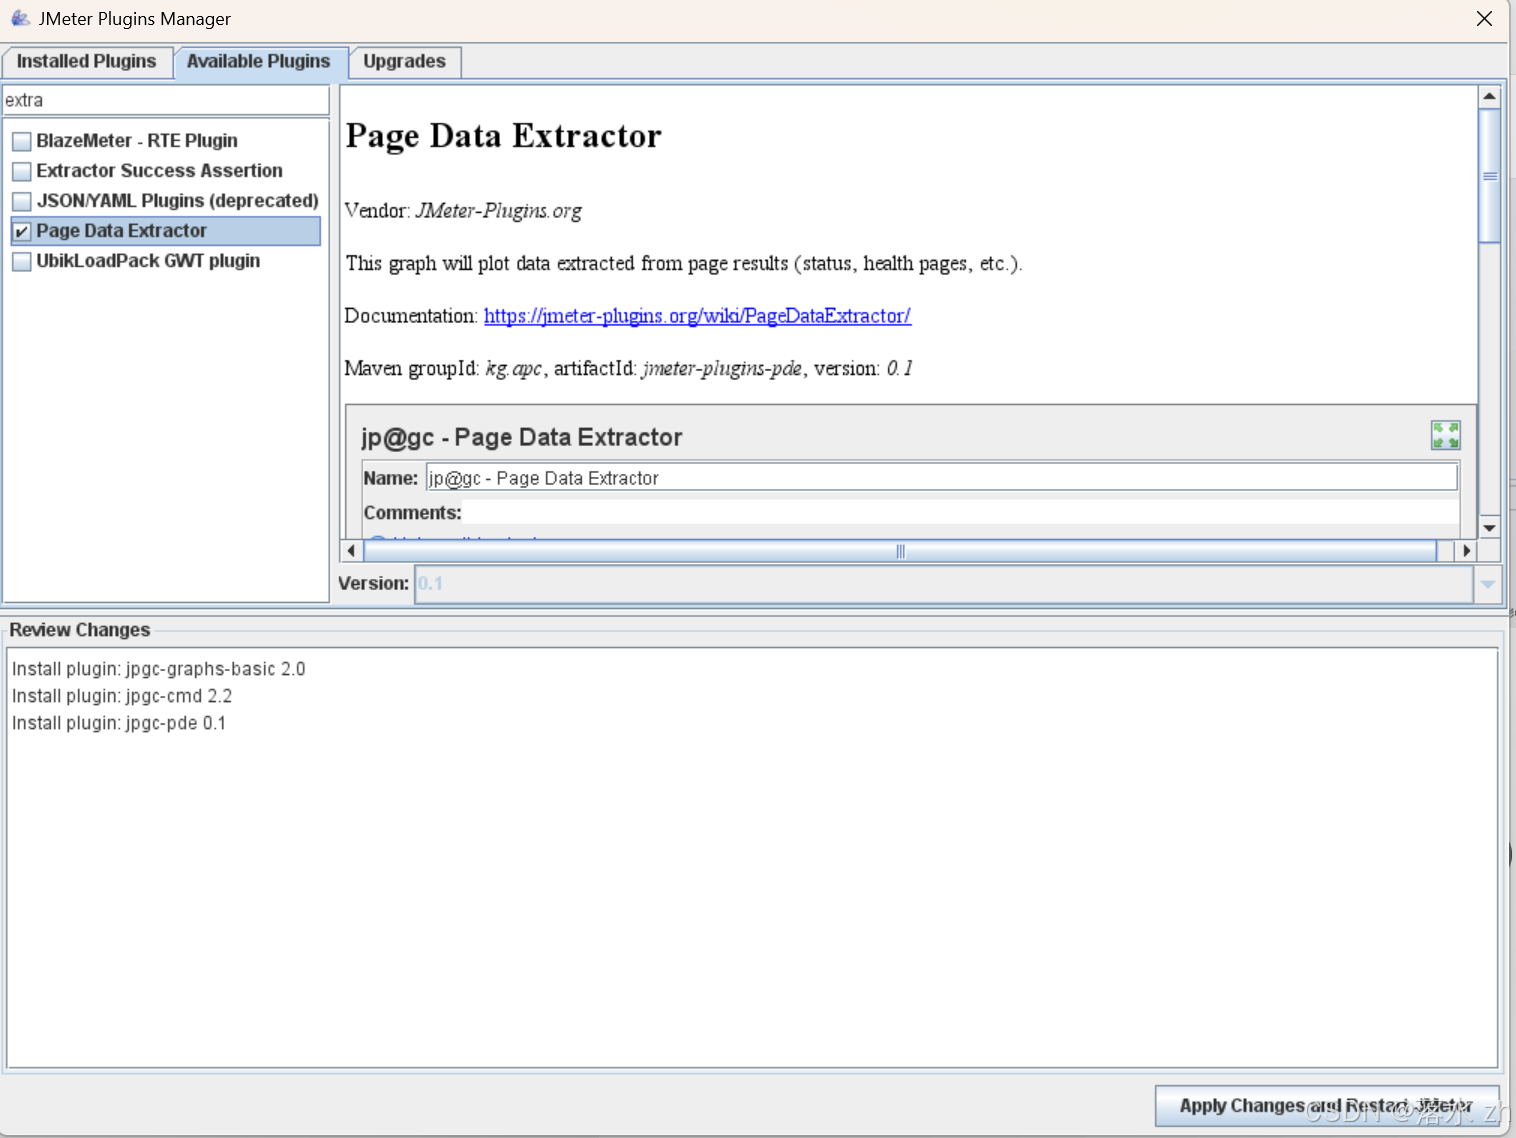The width and height of the screenshot is (1516, 1138).
Task: Click the JMeter feather icon in the title bar
Action: click(x=20, y=17)
